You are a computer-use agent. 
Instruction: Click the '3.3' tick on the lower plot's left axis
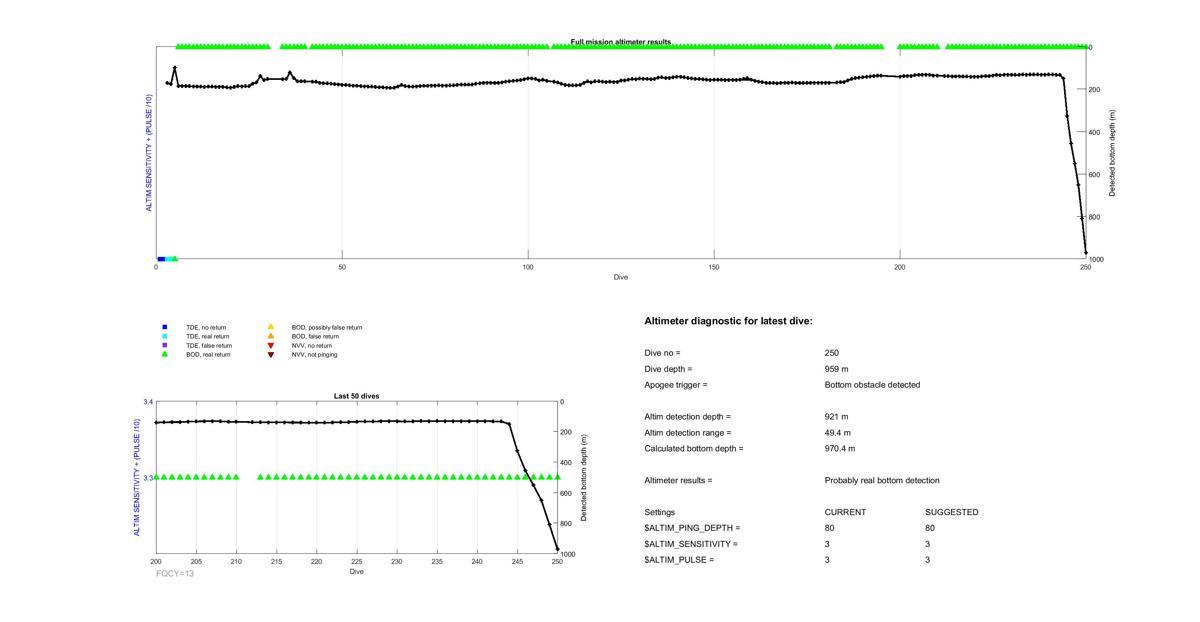tap(148, 478)
